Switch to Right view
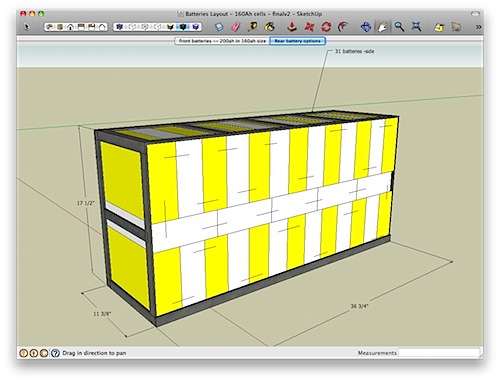The image size is (500, 382). pyautogui.click(x=81, y=27)
